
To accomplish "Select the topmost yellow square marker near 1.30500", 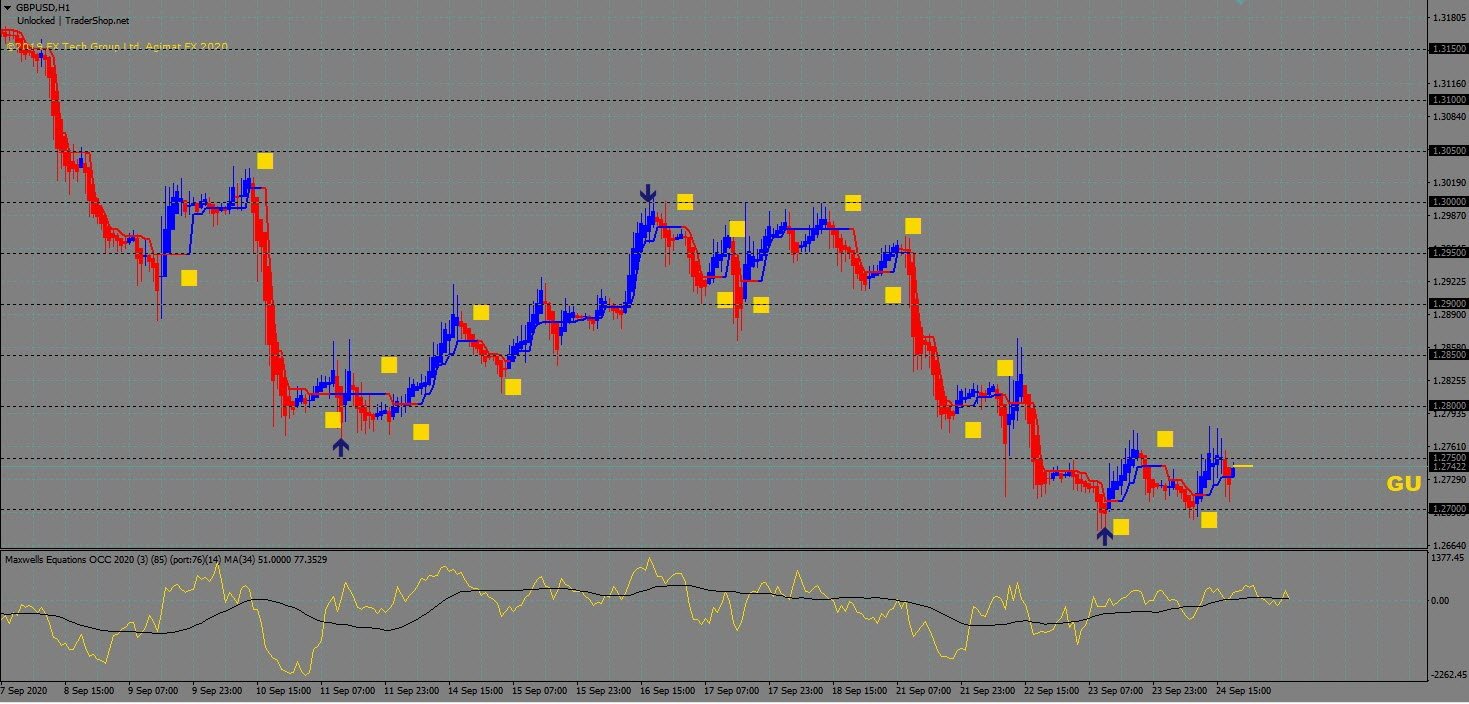I will click(x=264, y=161).
